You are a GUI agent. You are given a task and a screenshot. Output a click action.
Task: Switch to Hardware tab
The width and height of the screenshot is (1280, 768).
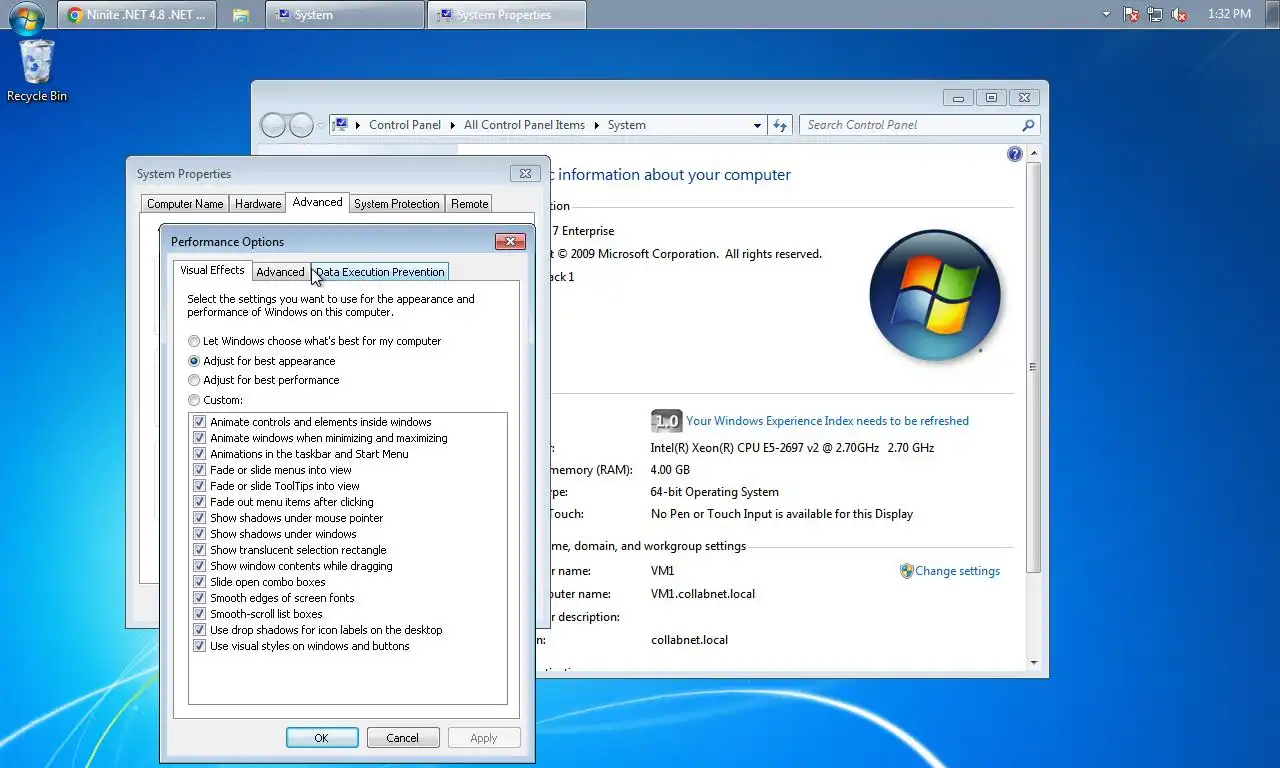[x=258, y=203]
